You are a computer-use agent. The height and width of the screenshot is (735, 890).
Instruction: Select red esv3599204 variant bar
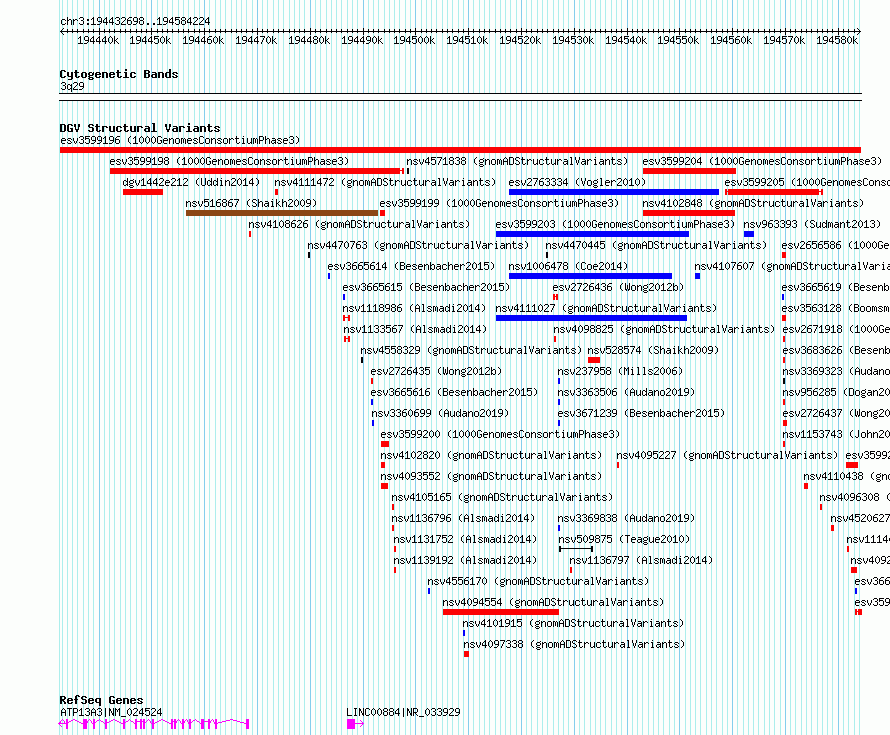click(x=689, y=171)
